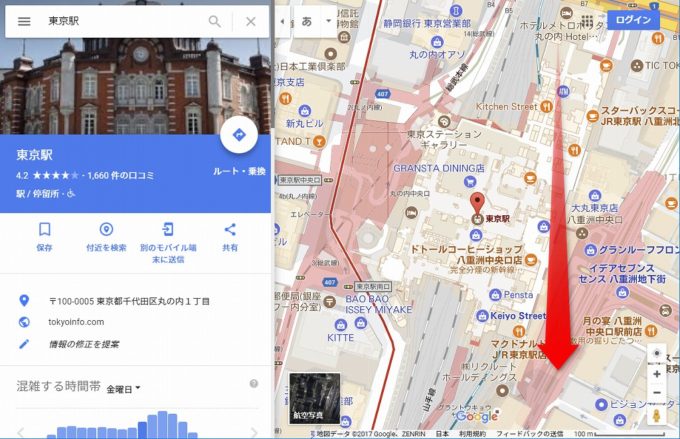Click the magnifier search icon
This screenshot has height=439, width=680.
pyautogui.click(x=214, y=21)
